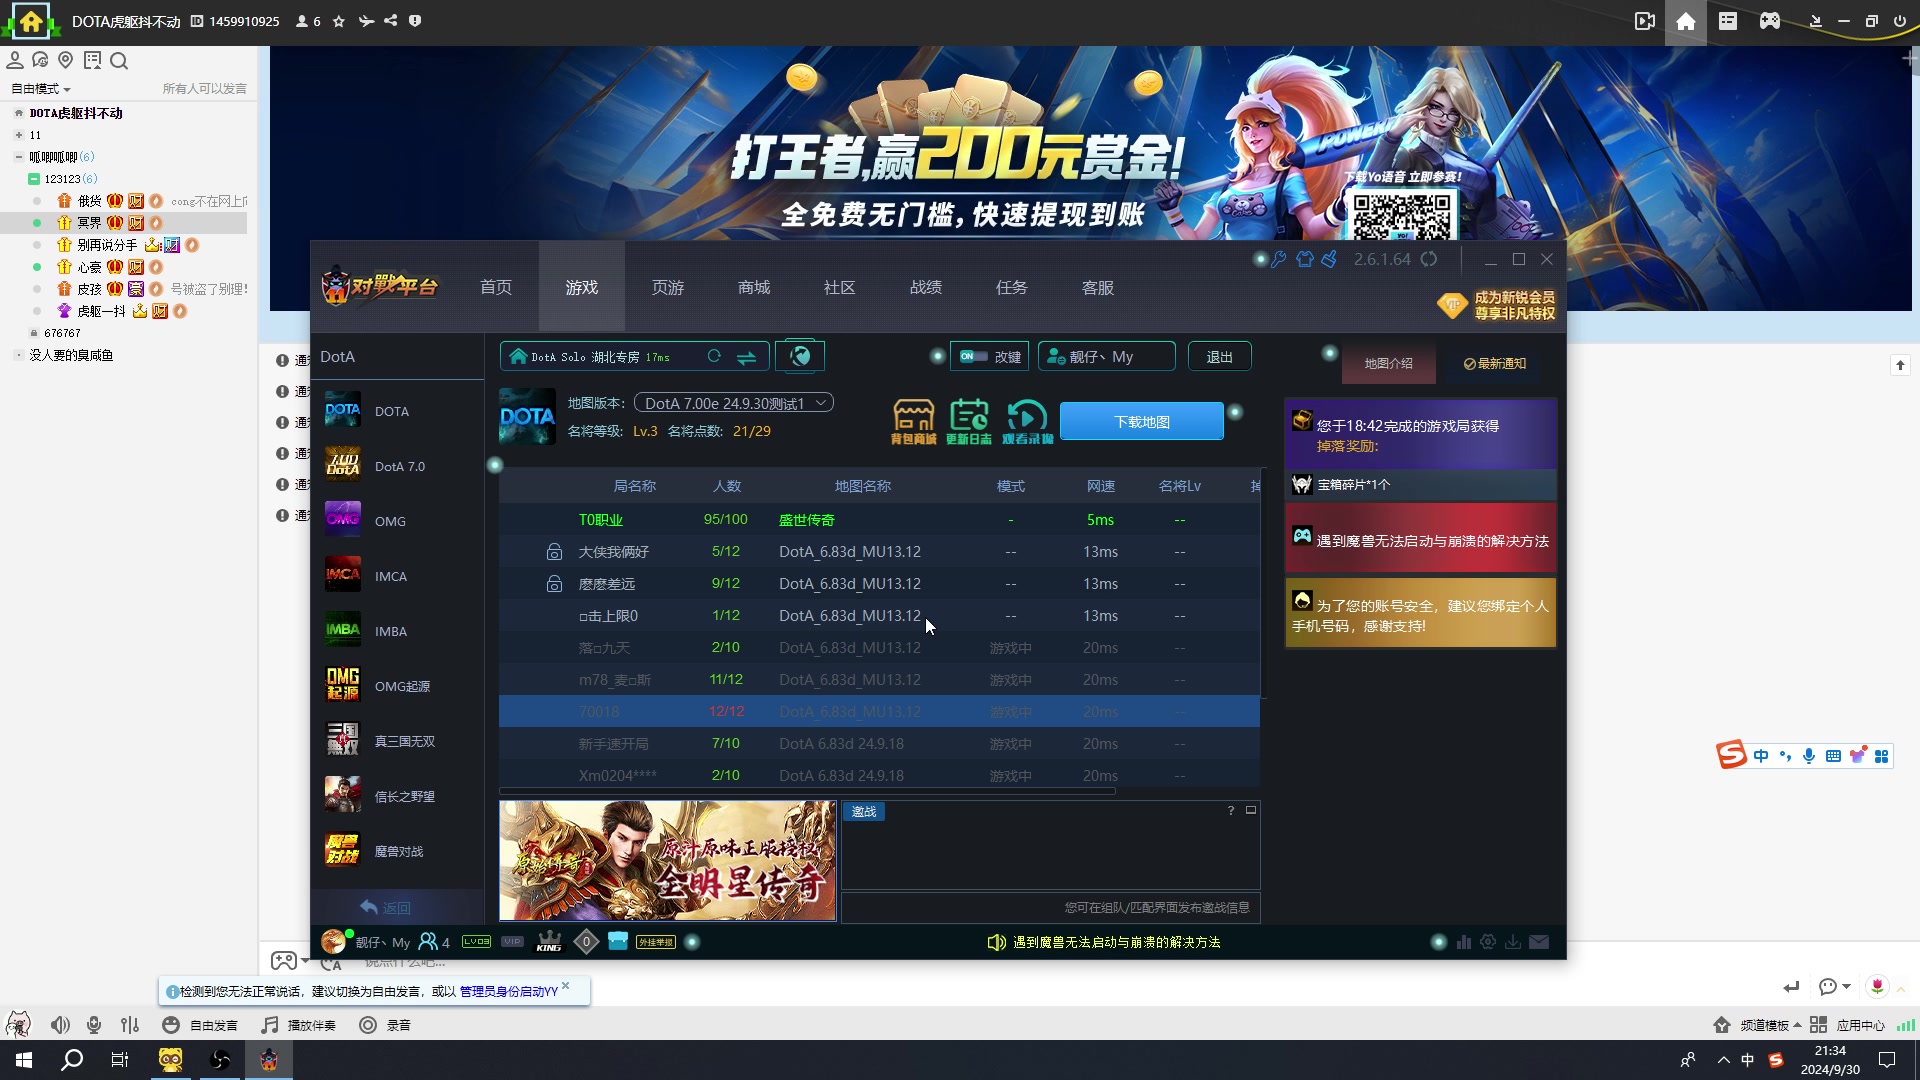
Task: Click the 退出 exit room button
Action: click(1219, 357)
